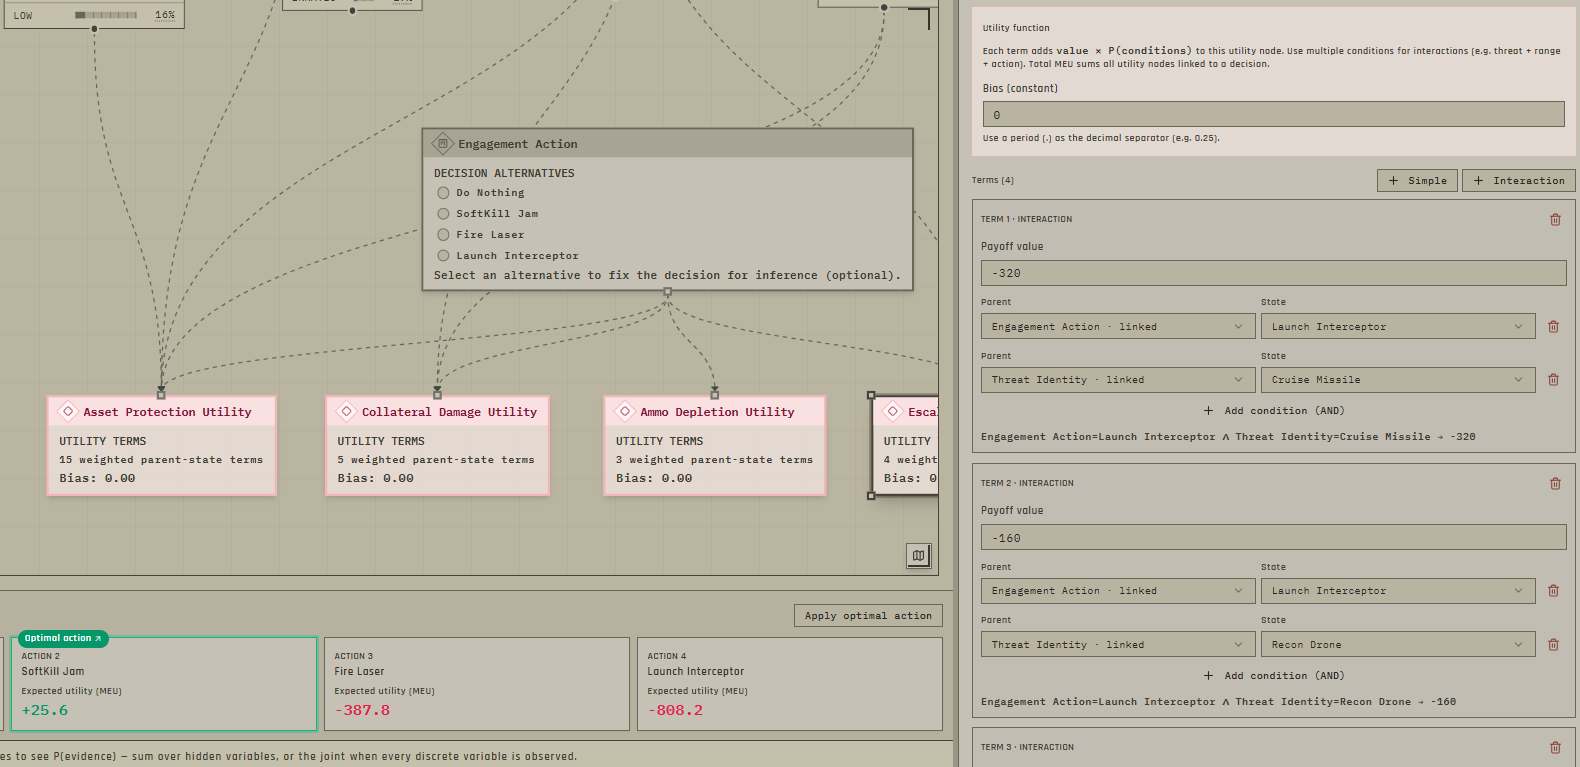This screenshot has width=1580, height=767.
Task: Remove Cruise Missile condition in Term 1
Action: point(1553,379)
